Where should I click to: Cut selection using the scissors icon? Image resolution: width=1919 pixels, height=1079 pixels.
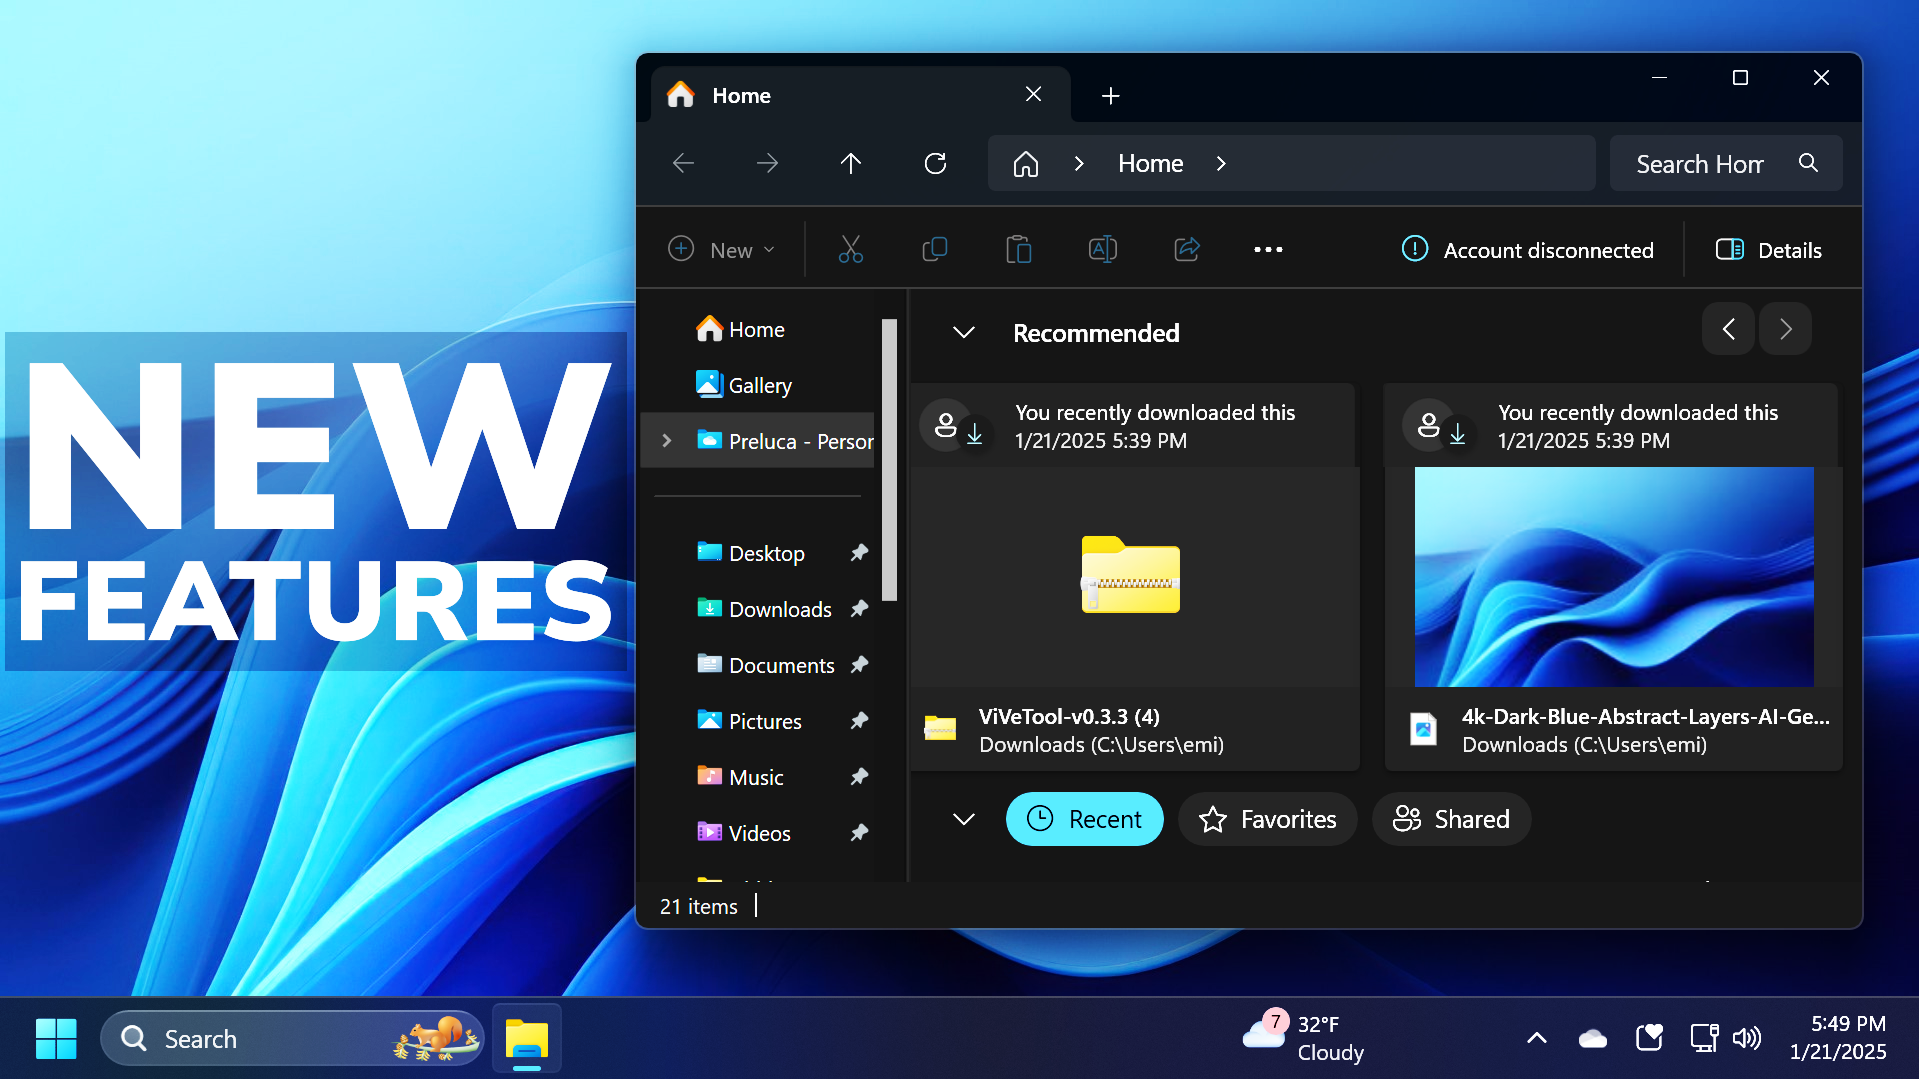(x=850, y=249)
